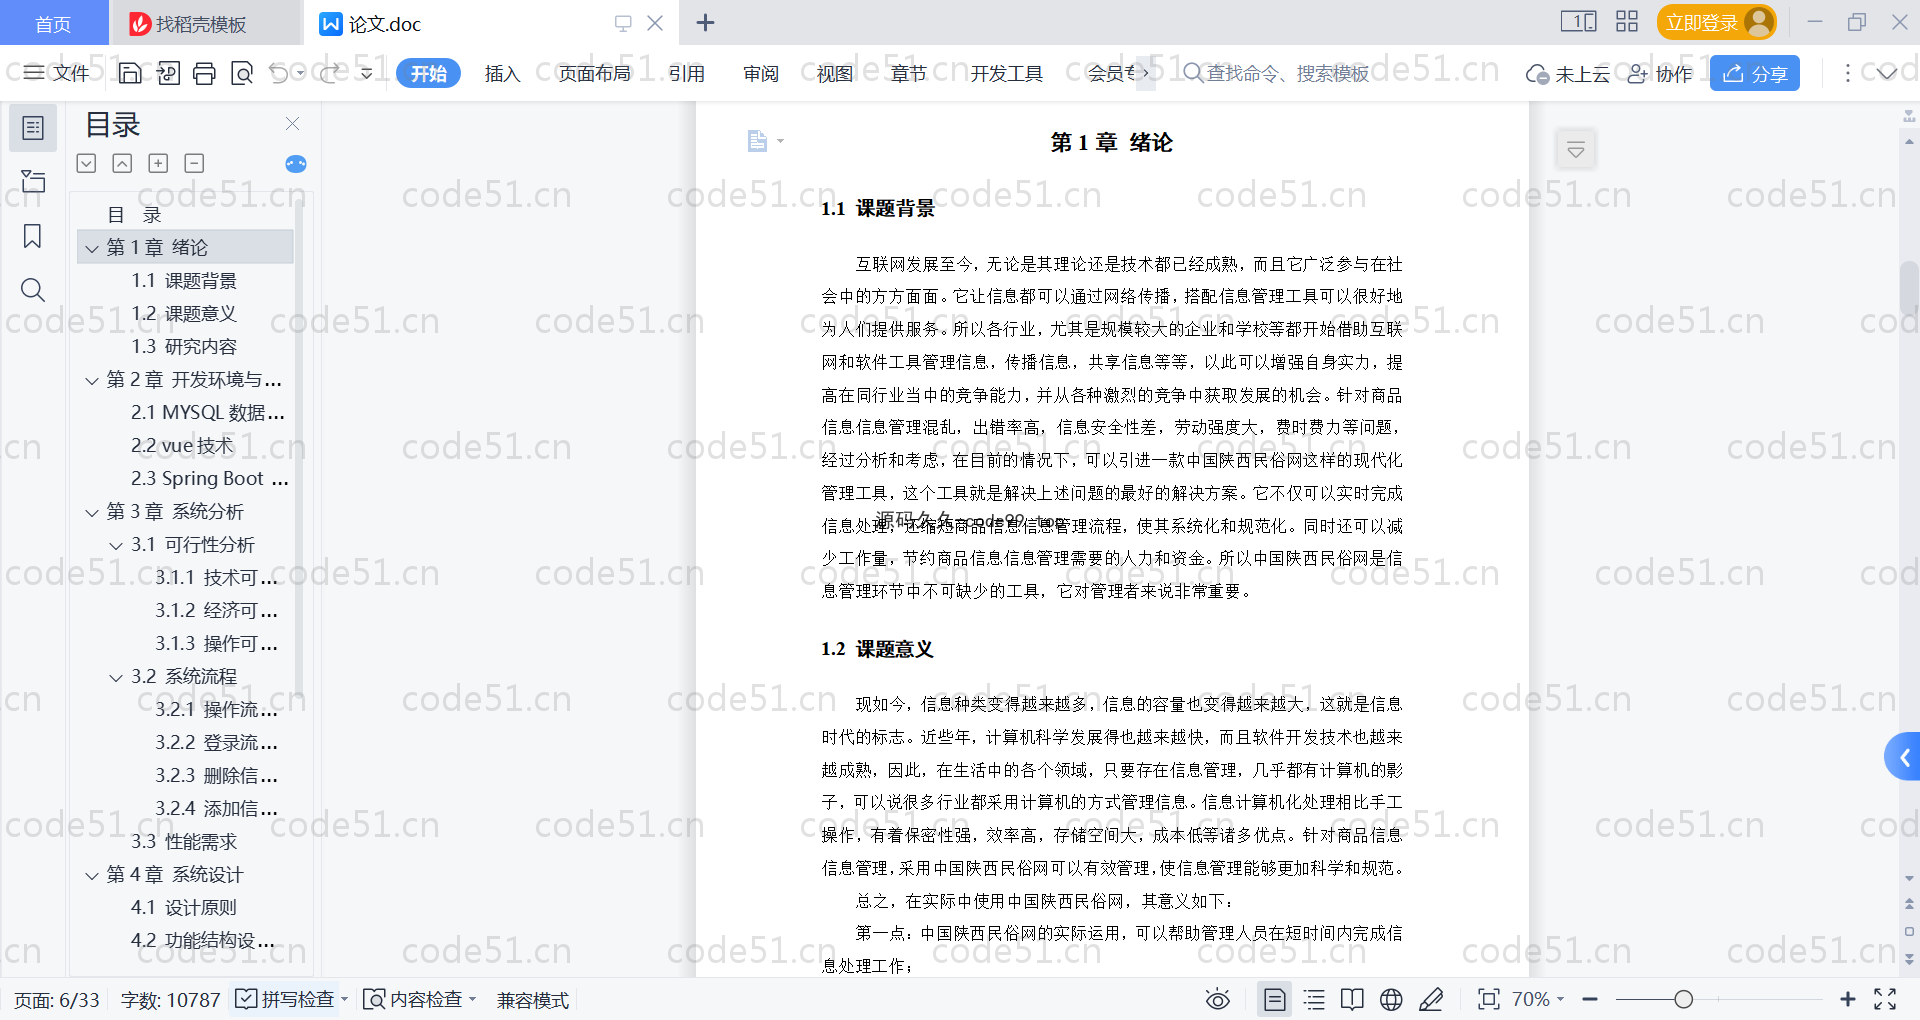Open the 审阅 ribbon tab
This screenshot has height=1020, width=1920.
761,73
